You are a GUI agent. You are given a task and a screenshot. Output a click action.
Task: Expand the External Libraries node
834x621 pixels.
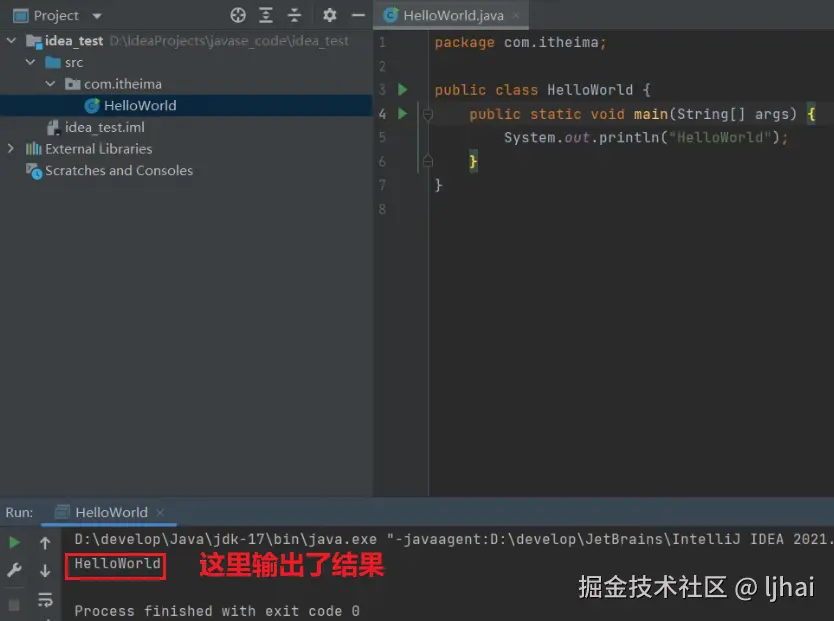point(11,149)
